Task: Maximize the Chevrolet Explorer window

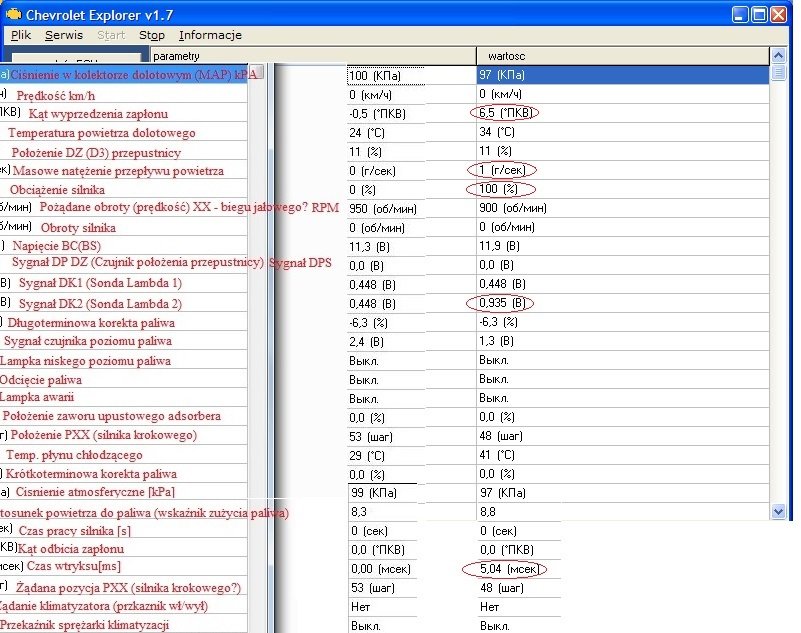Action: coord(761,13)
